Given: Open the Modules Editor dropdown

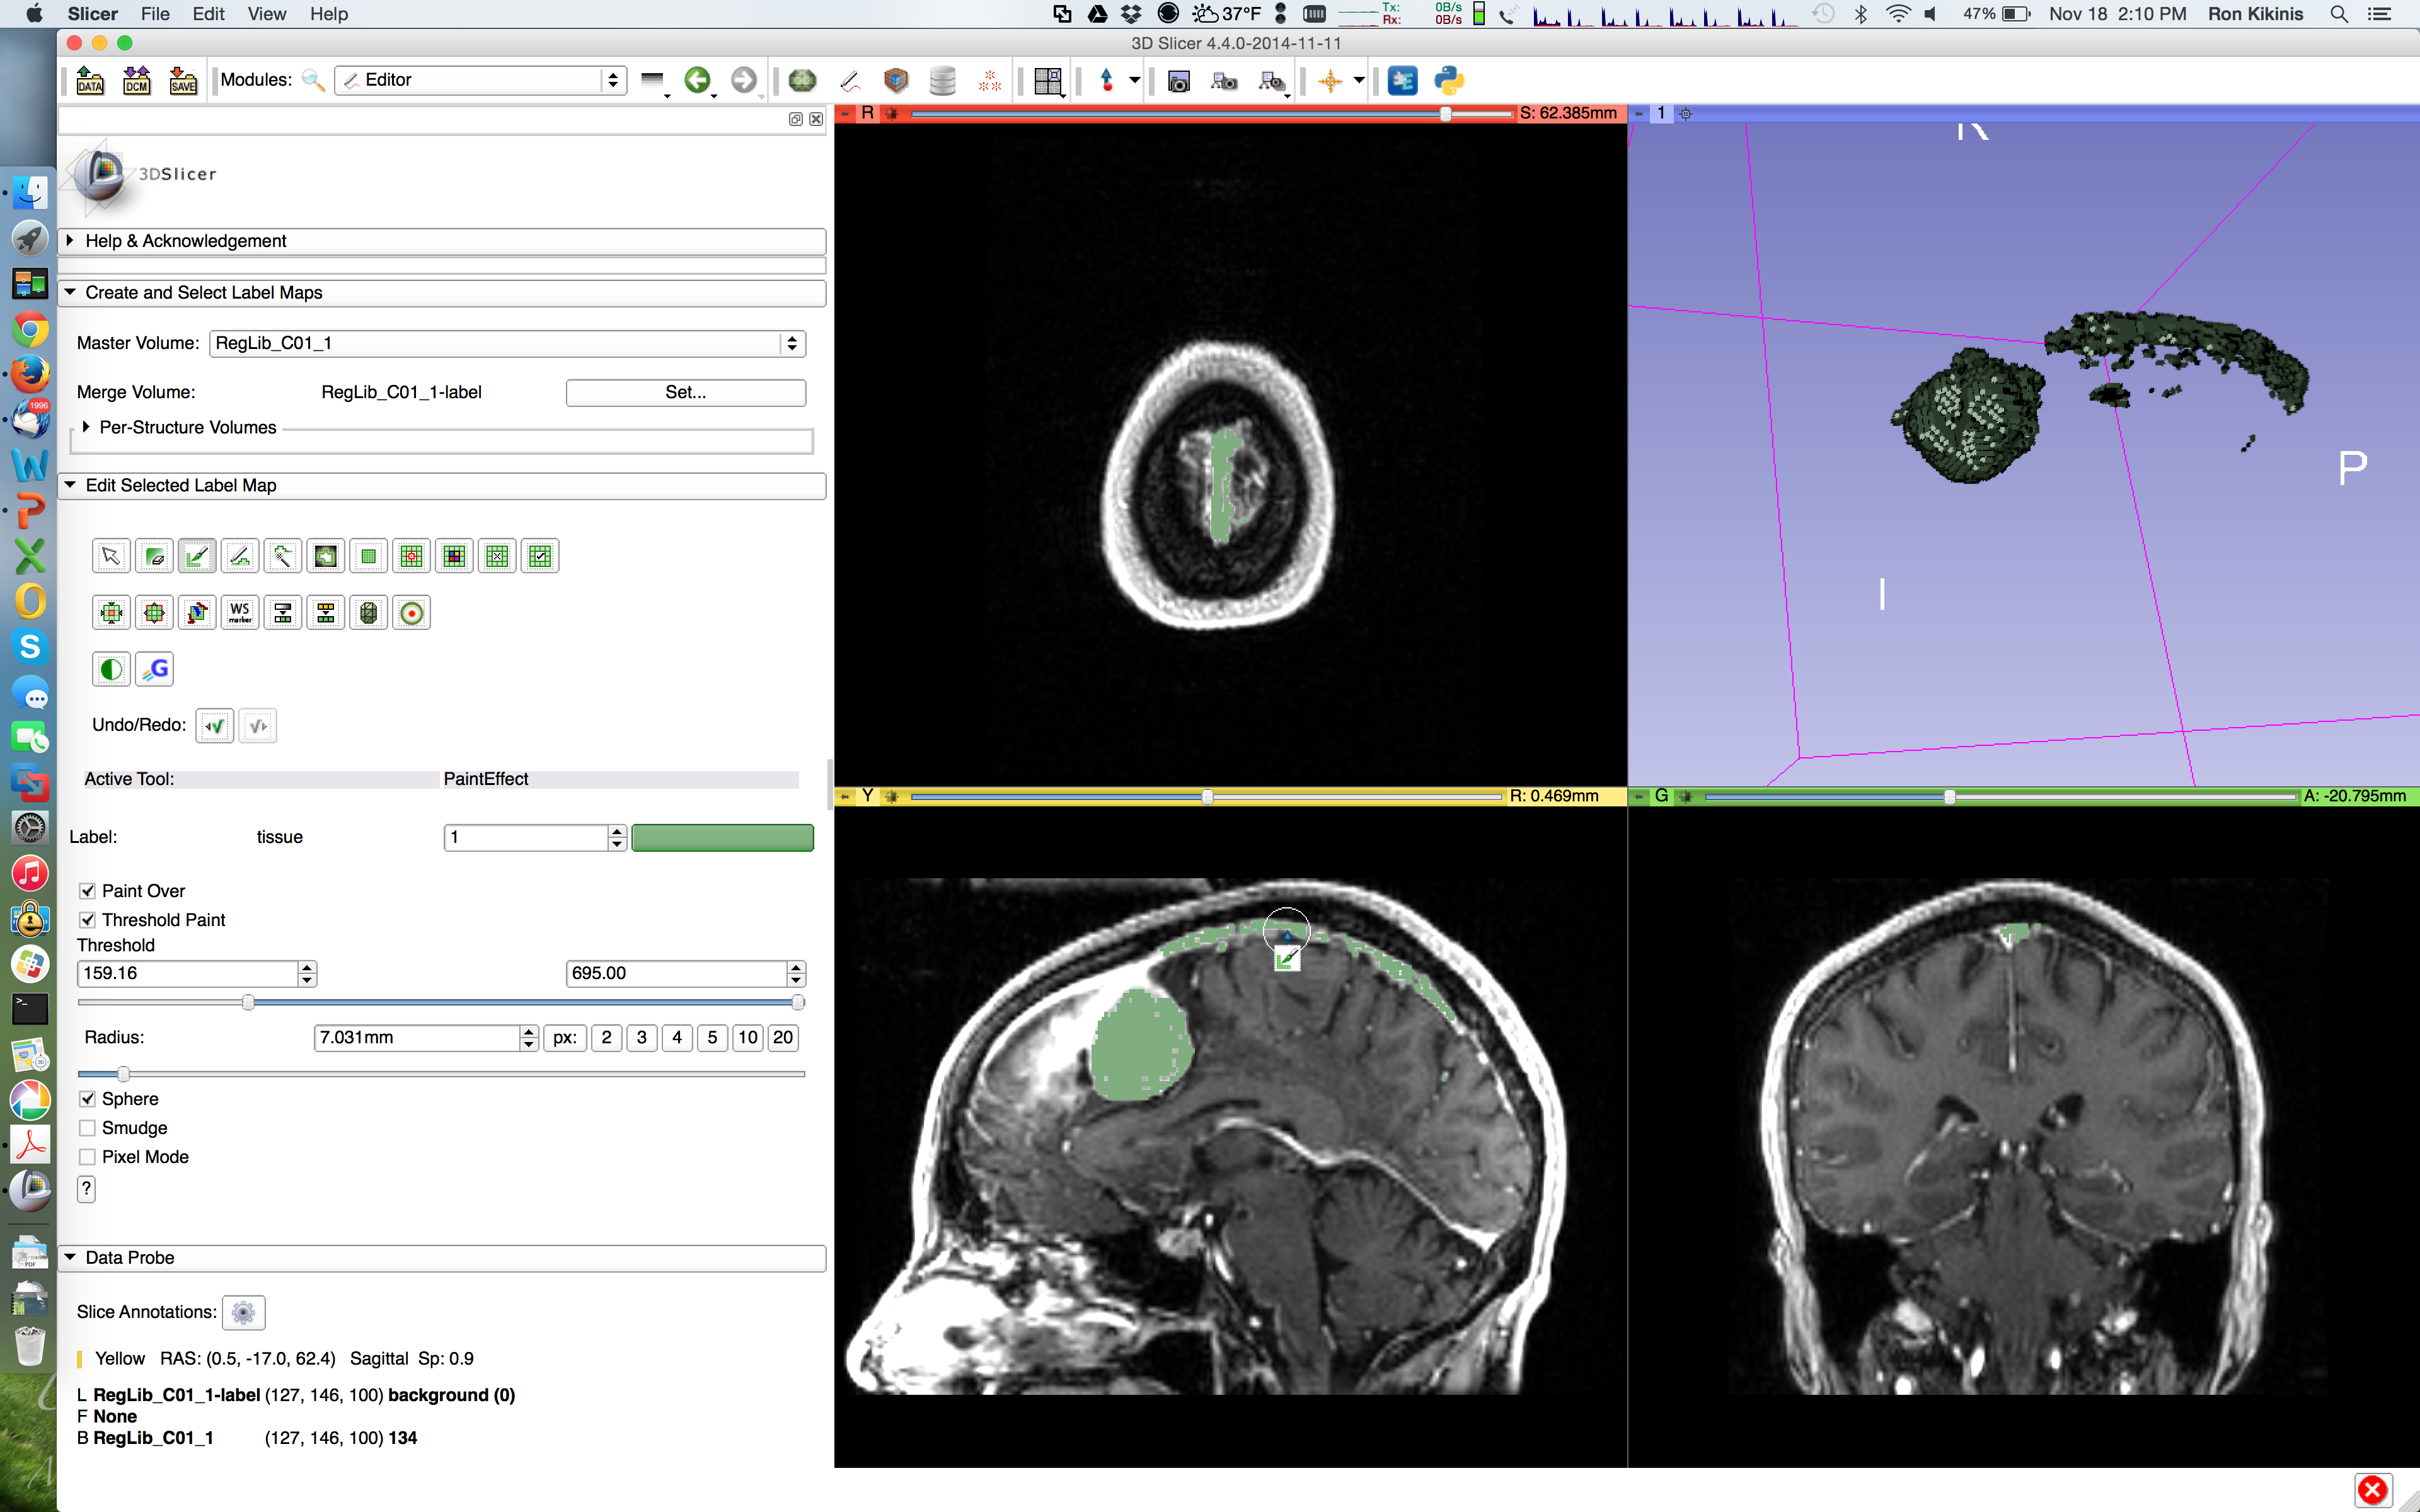Looking at the screenshot, I should point(480,80).
